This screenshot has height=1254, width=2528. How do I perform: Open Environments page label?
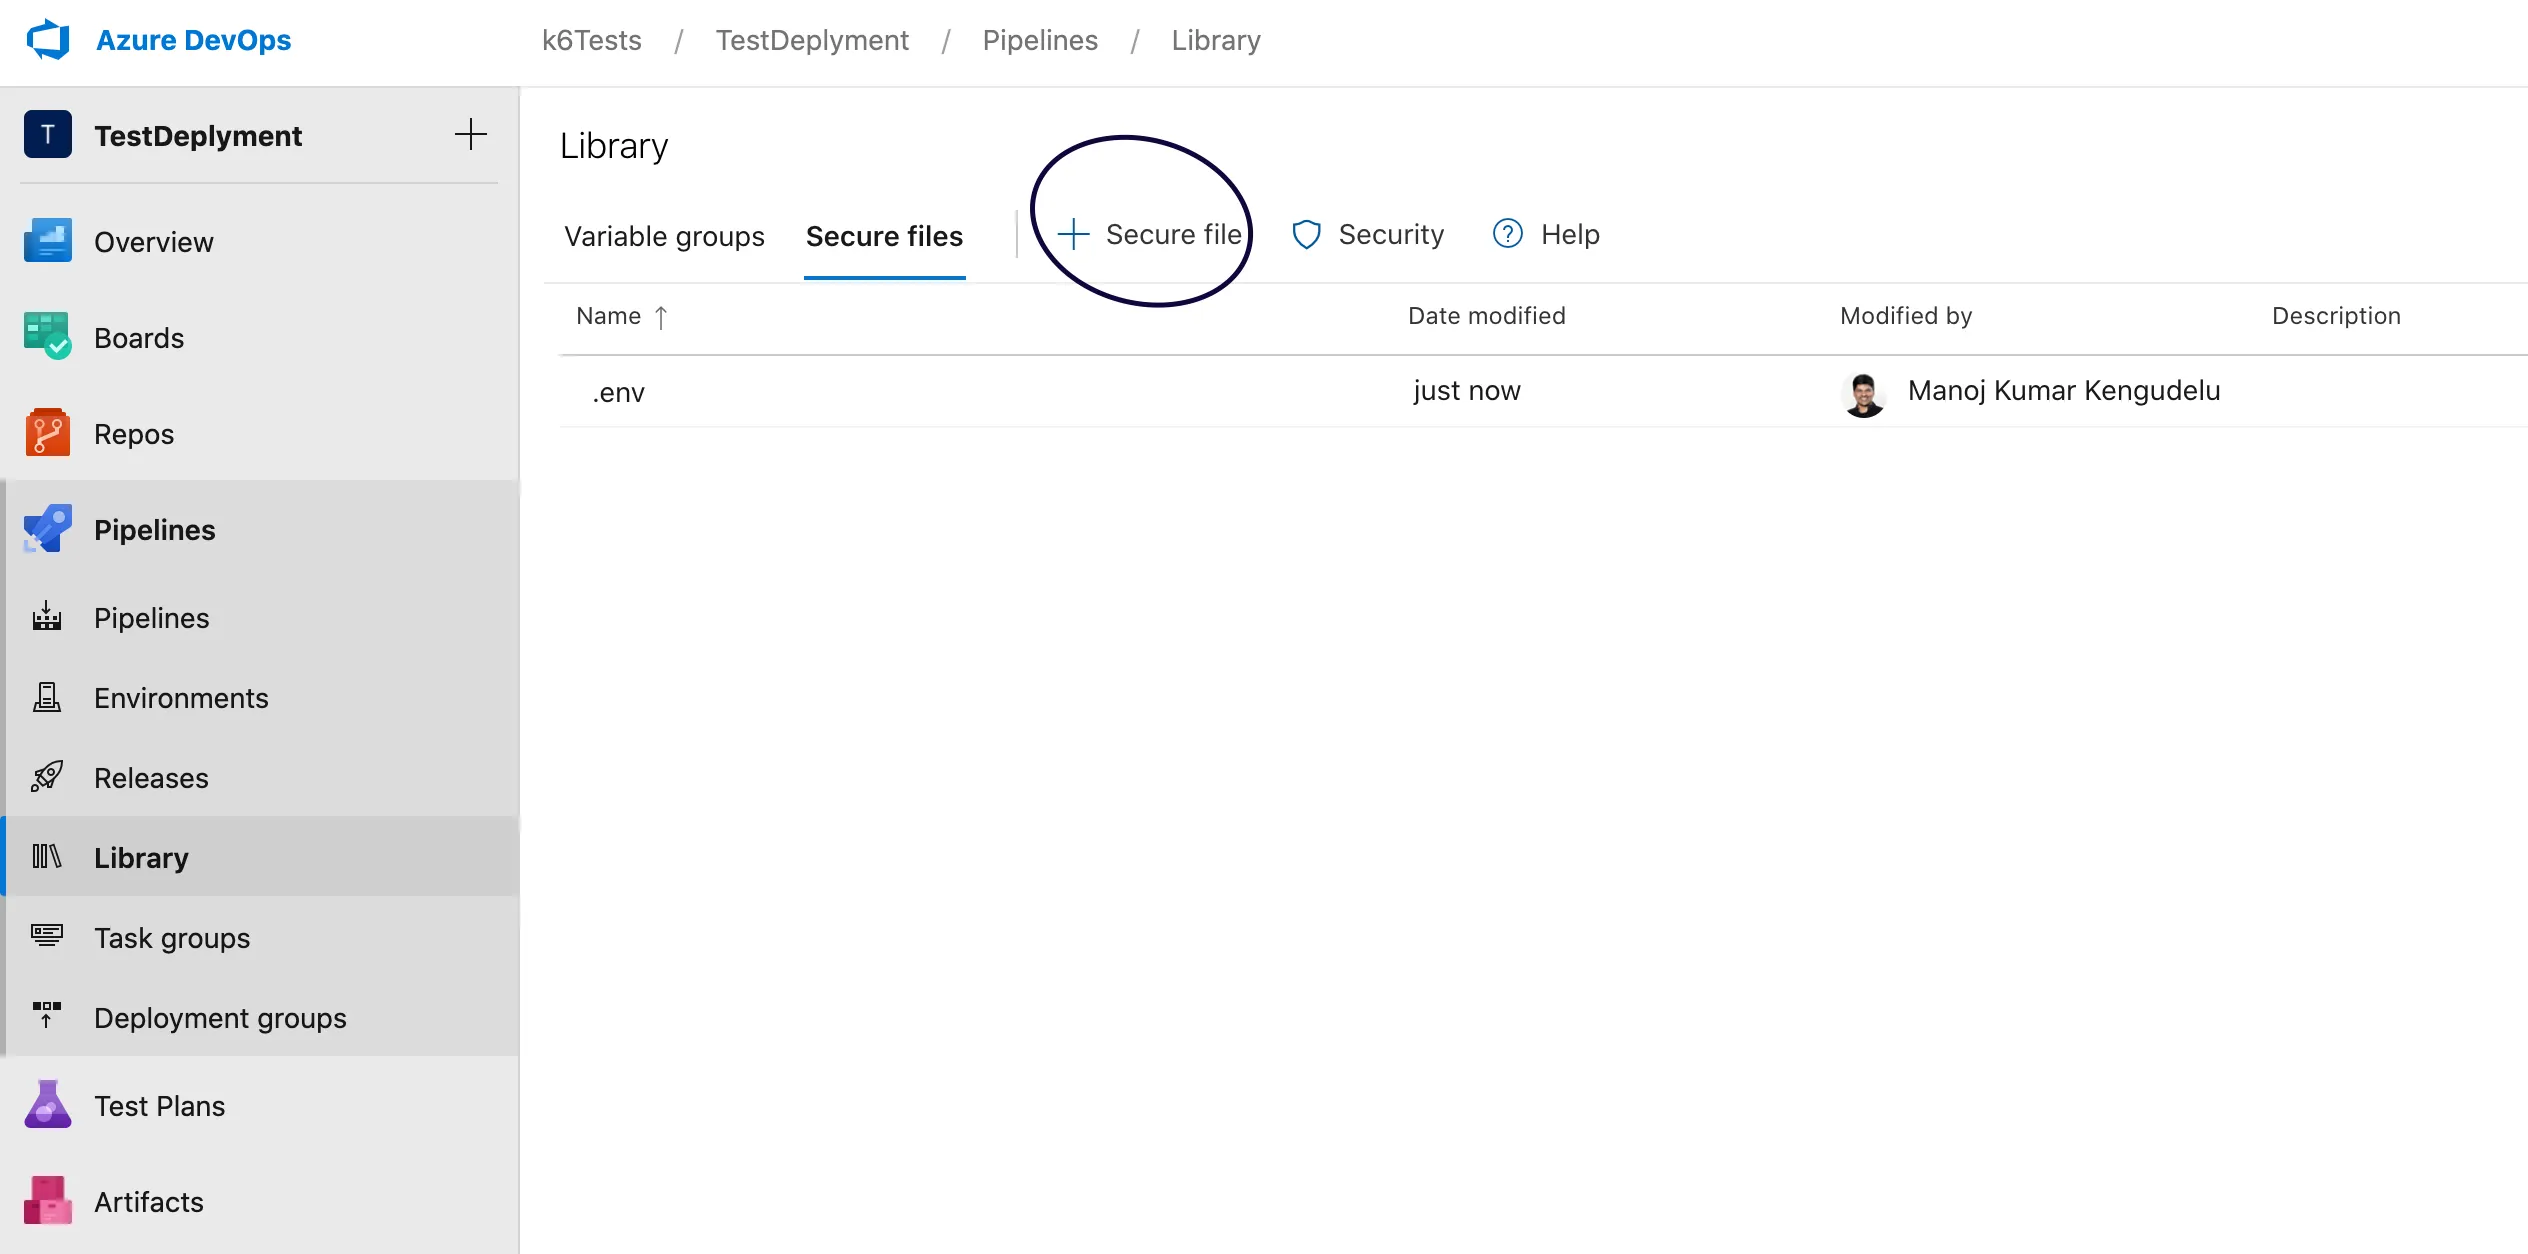[181, 698]
